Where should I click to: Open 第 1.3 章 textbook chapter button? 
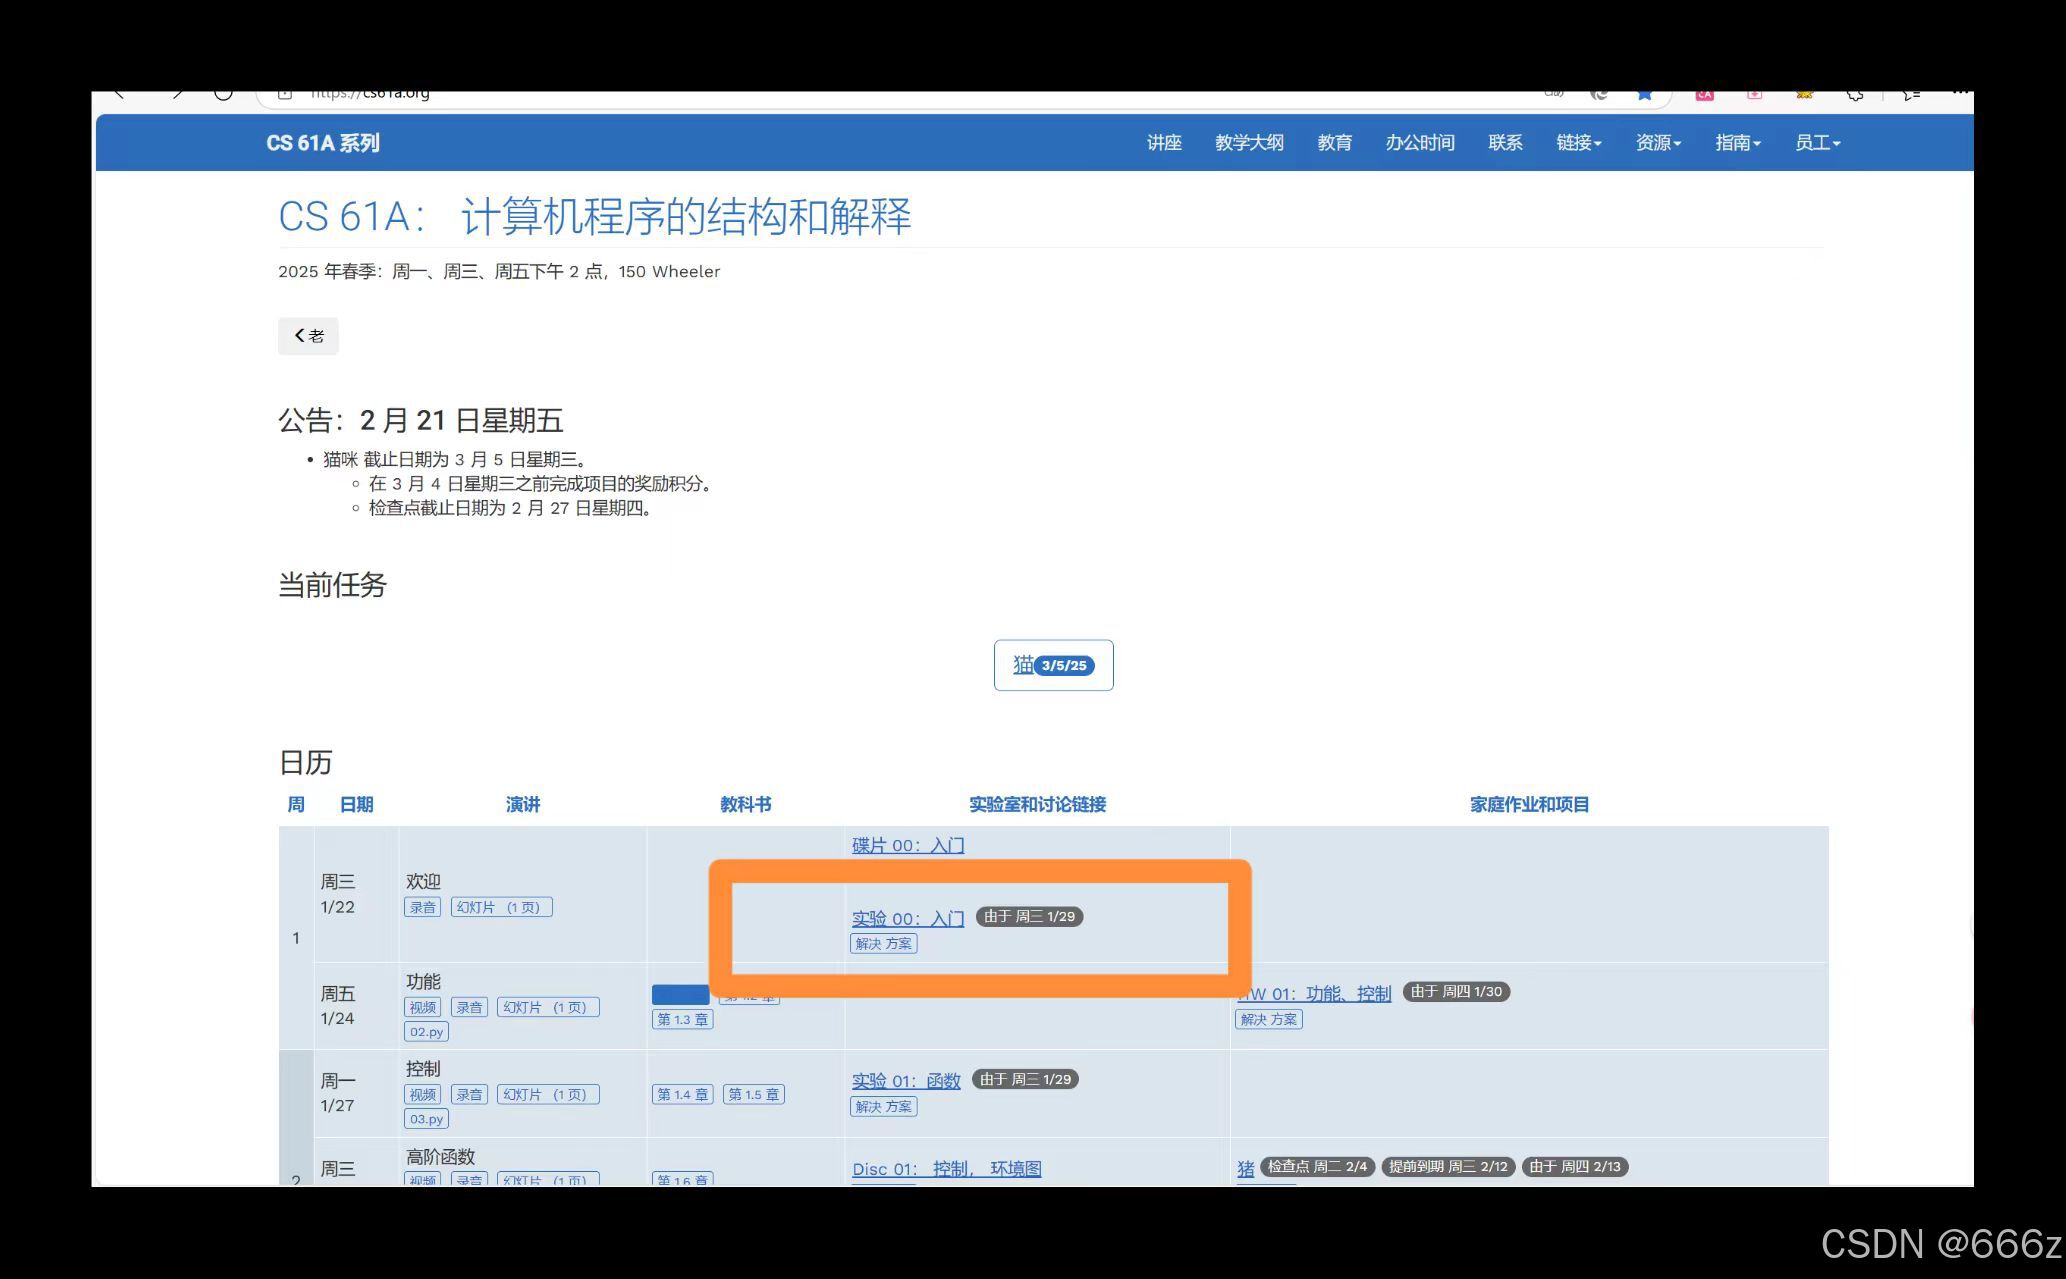(x=682, y=1020)
